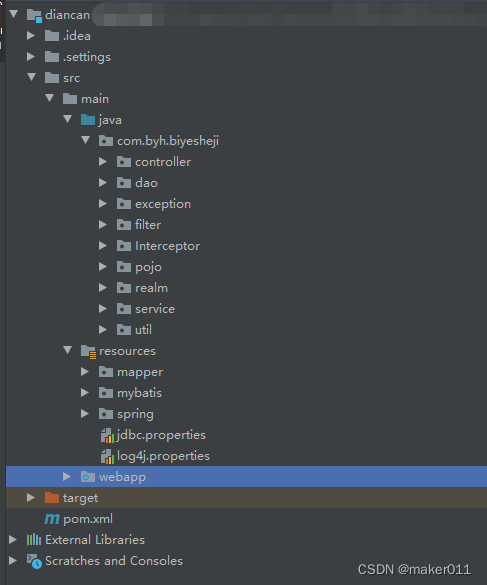This screenshot has height=585, width=487.
Task: Select the 'log4j.properties' file name
Action: (163, 456)
